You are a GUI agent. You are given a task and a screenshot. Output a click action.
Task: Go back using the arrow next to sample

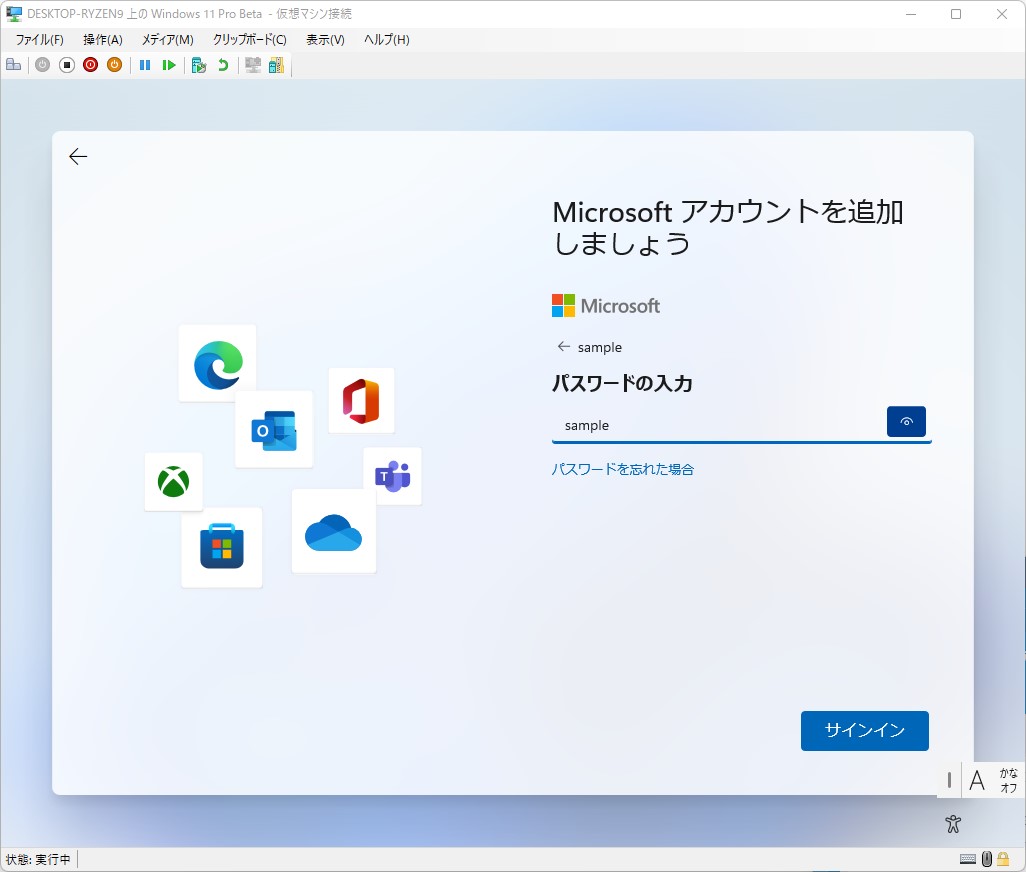pyautogui.click(x=563, y=347)
